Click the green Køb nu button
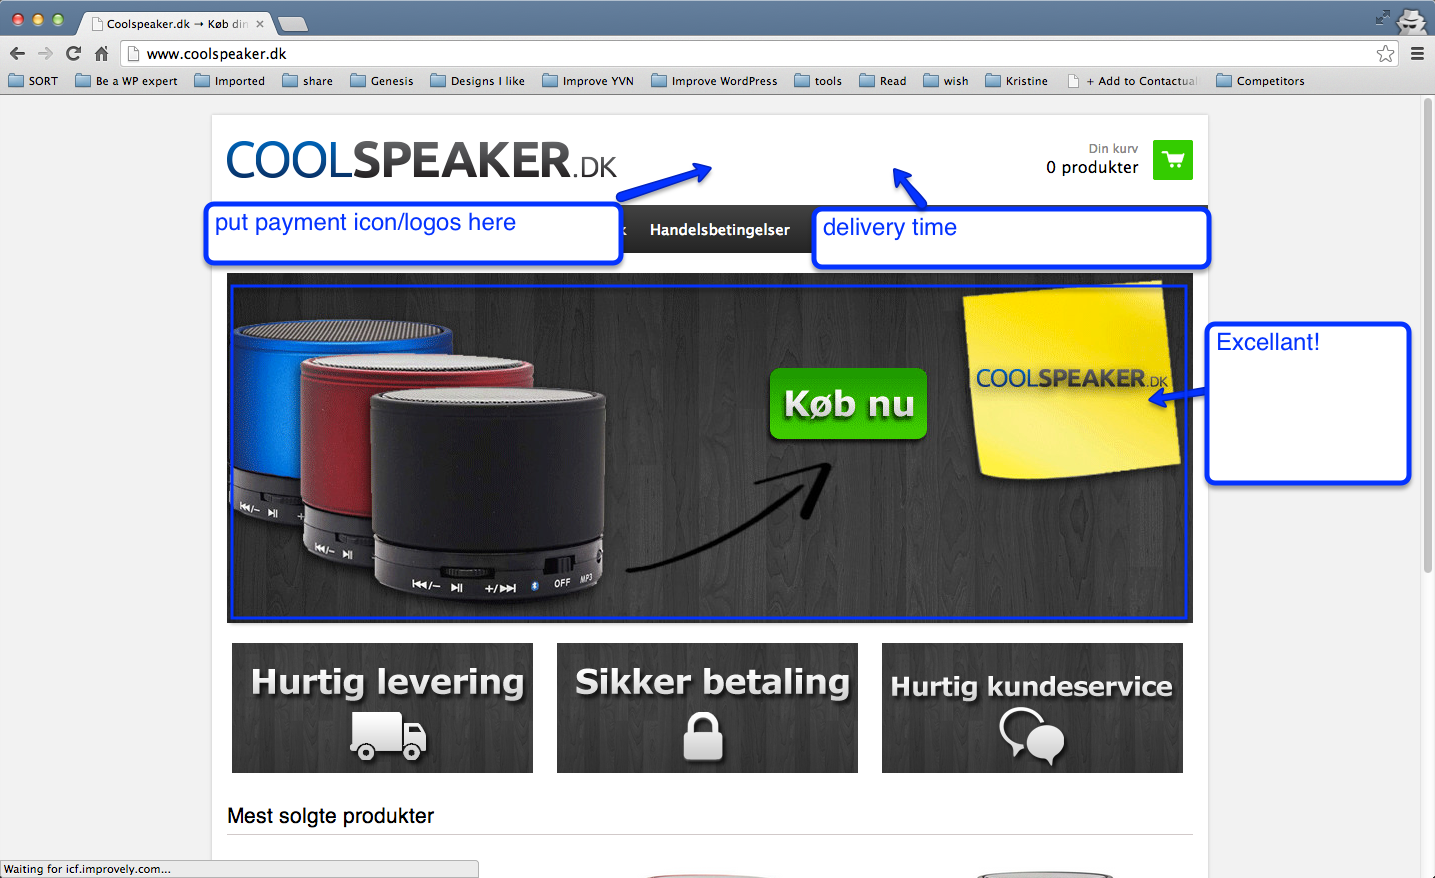 point(848,404)
